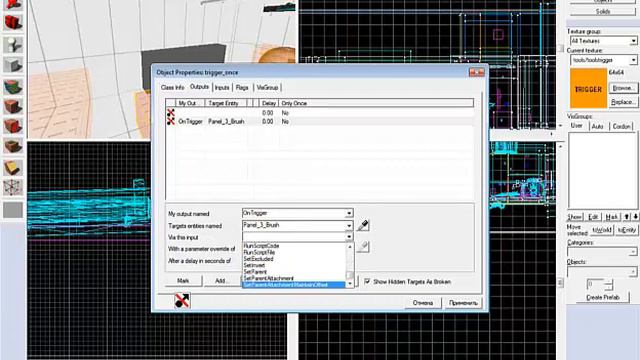
Task: Open the Objects dropdown
Action: 633,271
